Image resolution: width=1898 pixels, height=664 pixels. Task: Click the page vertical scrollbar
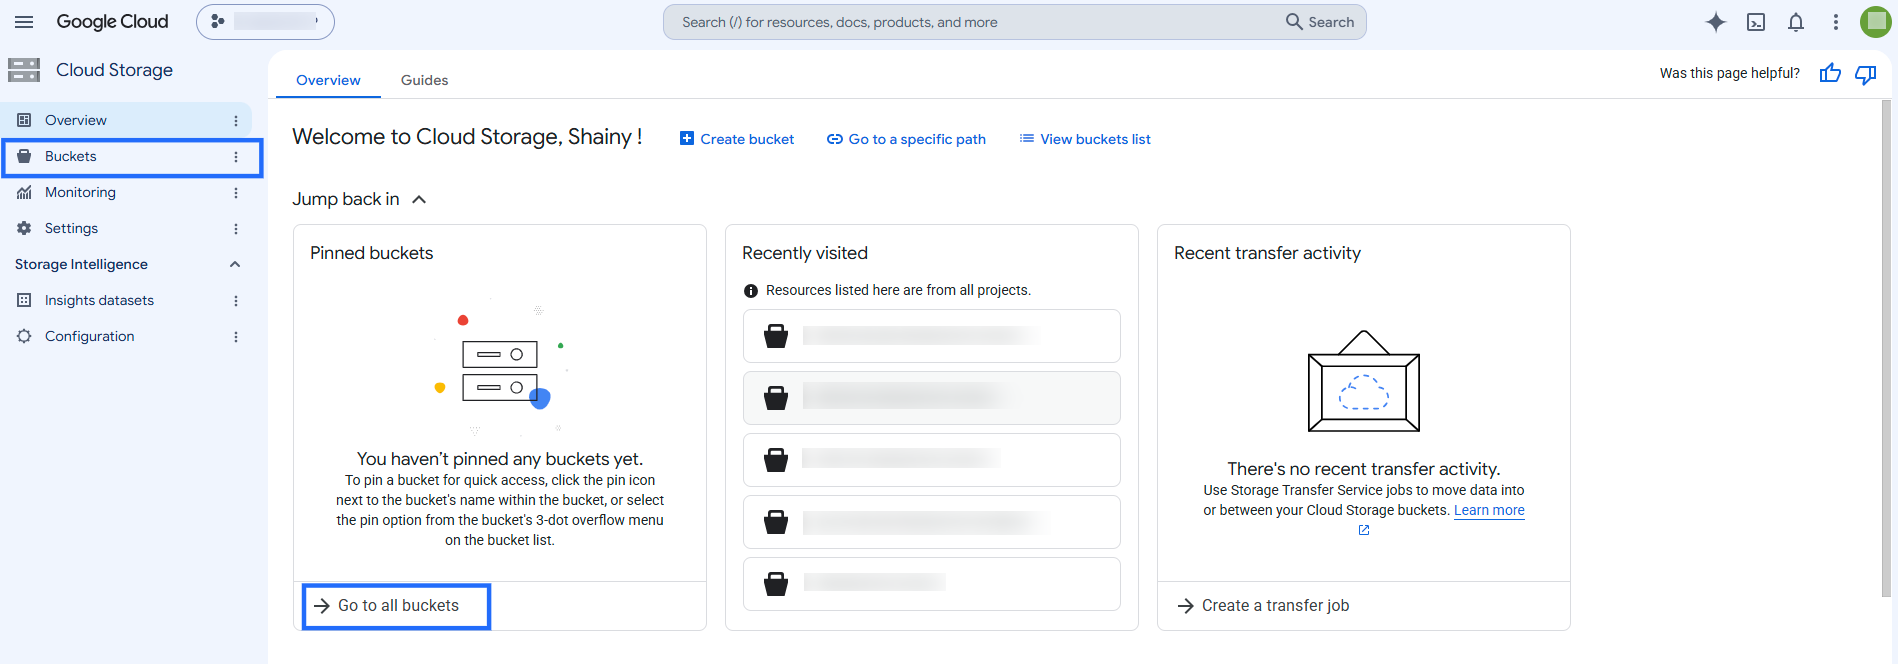(1886, 350)
